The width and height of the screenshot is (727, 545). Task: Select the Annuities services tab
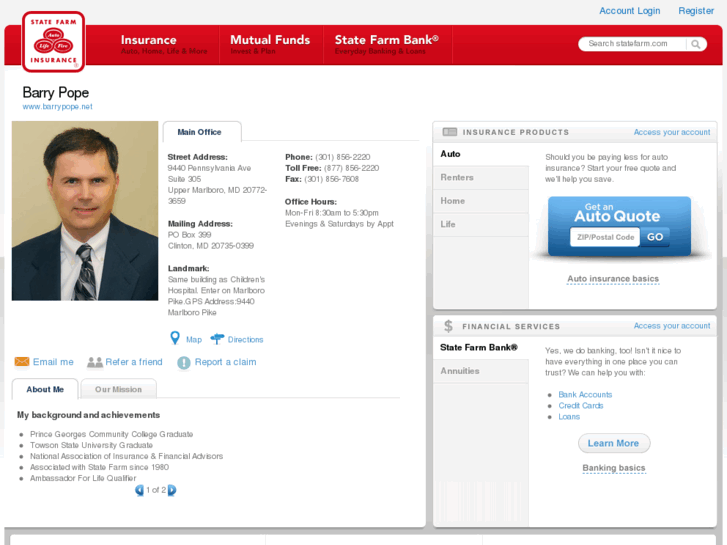click(x=481, y=371)
